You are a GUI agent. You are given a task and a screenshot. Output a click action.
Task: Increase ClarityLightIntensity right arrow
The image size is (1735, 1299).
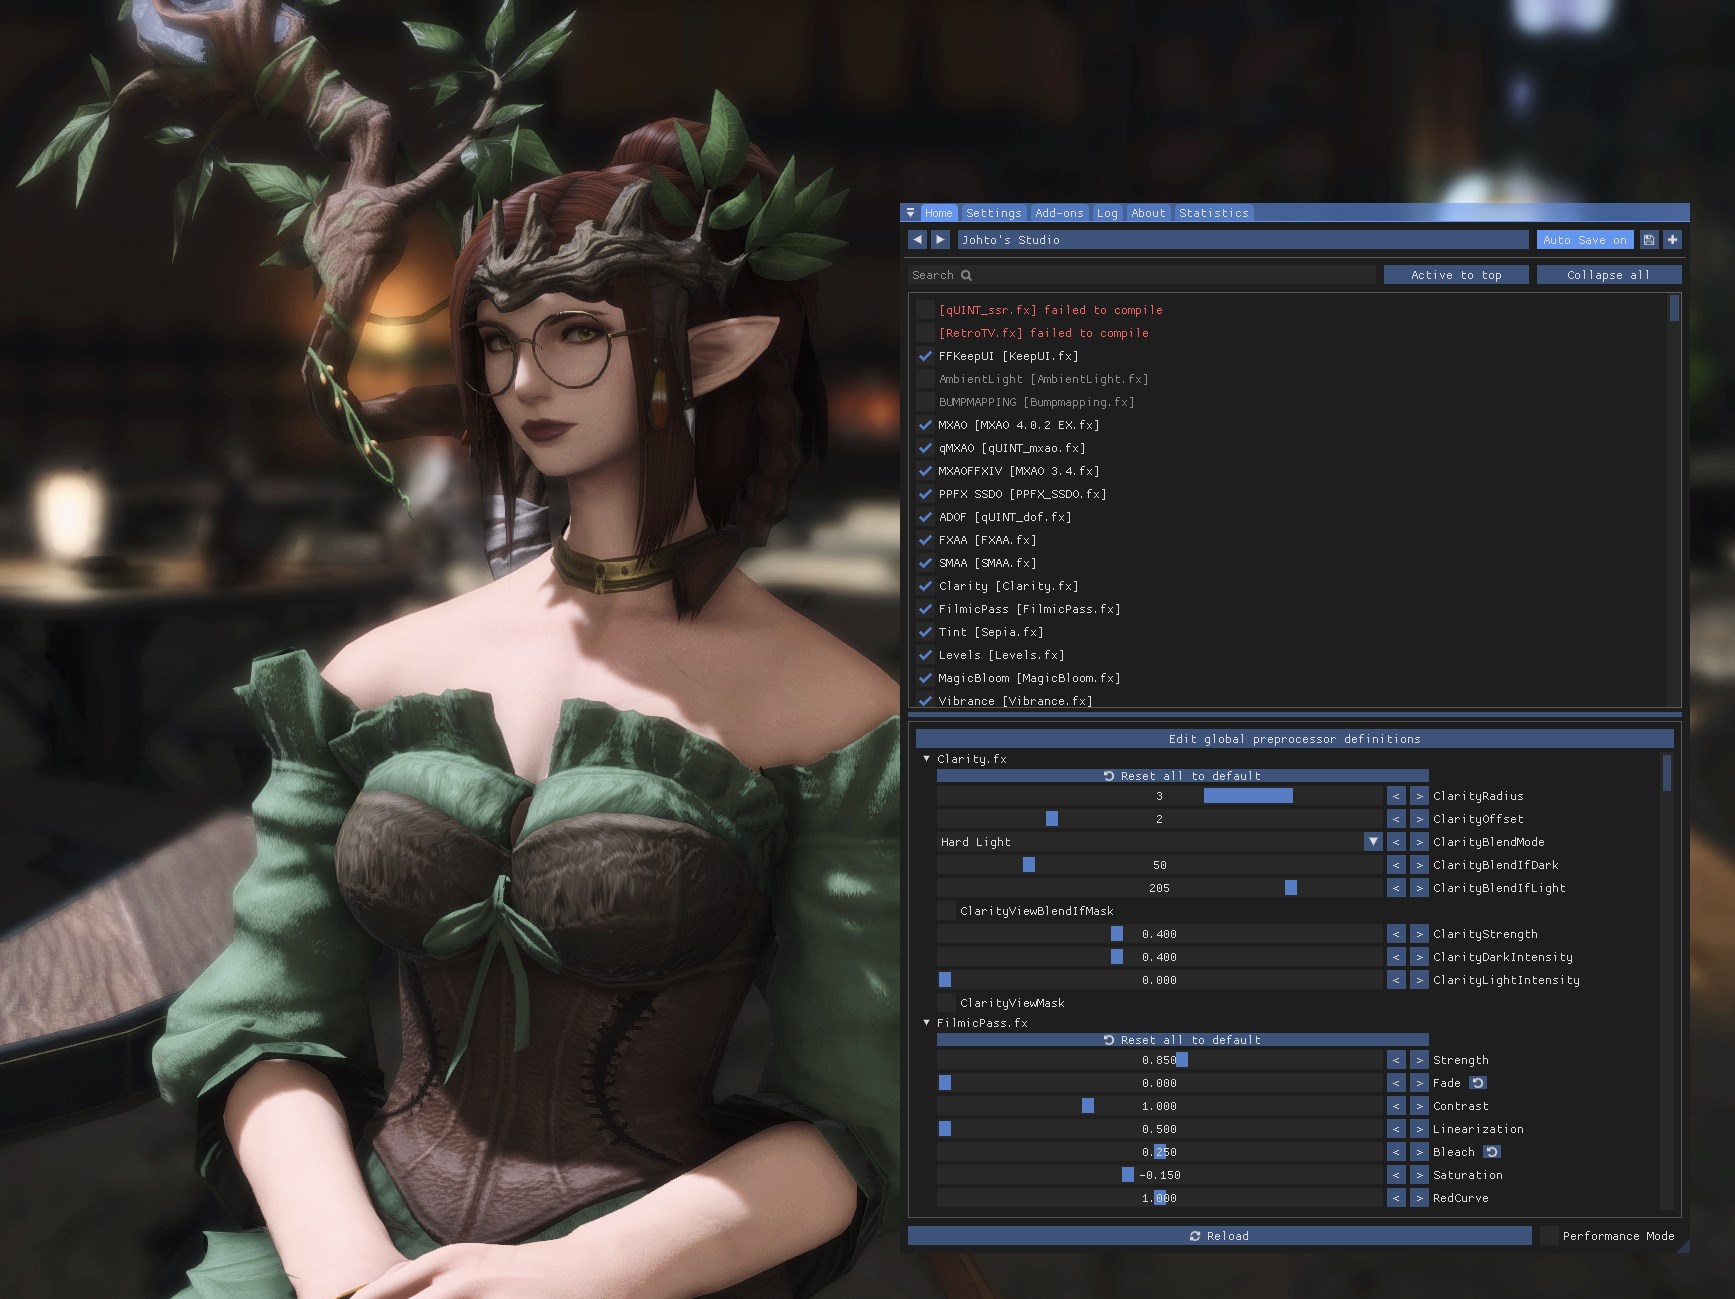point(1419,980)
